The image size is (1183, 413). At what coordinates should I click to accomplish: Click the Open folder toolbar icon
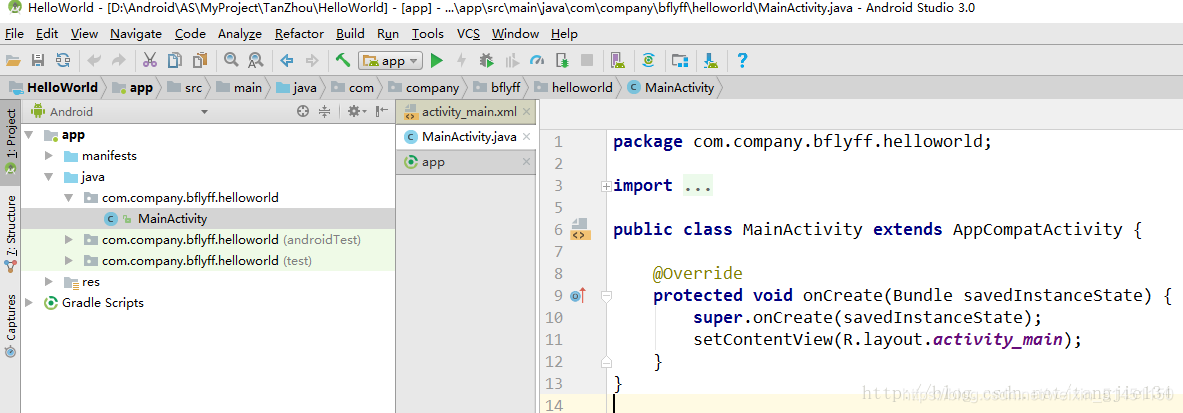(13, 60)
